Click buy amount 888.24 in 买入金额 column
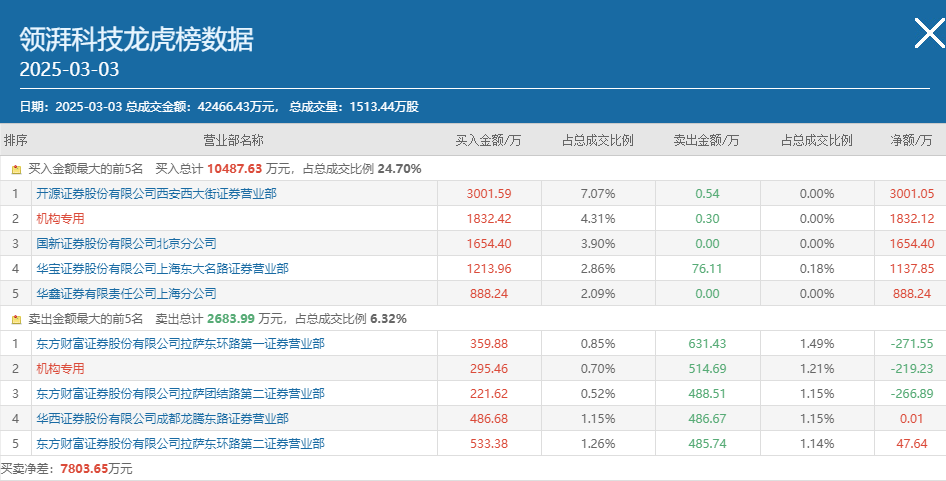The image size is (946, 481). click(x=489, y=294)
